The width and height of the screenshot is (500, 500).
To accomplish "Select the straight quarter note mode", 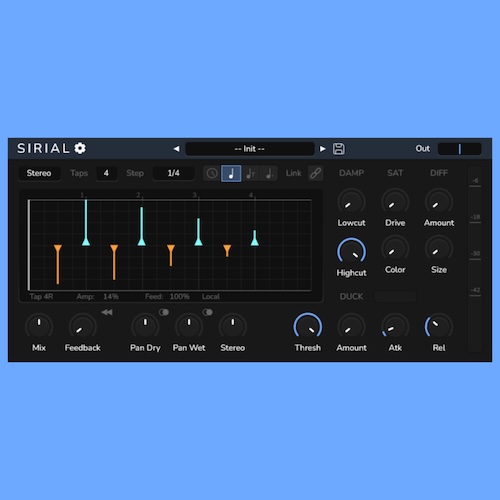I will click(231, 173).
